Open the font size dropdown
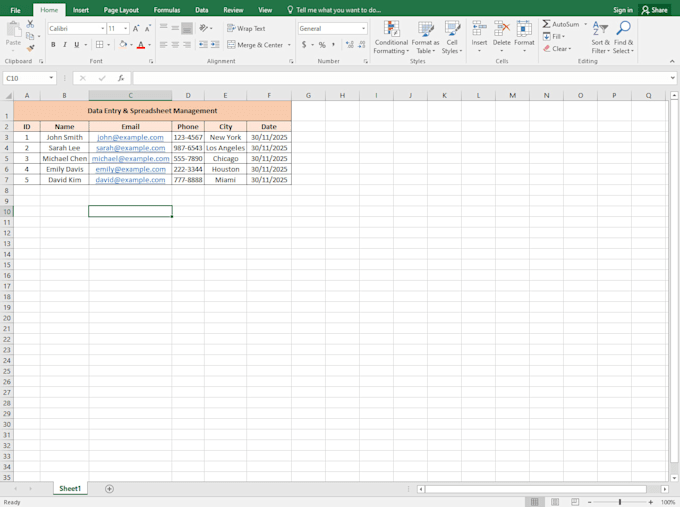The height and width of the screenshot is (507, 680). [x=126, y=29]
